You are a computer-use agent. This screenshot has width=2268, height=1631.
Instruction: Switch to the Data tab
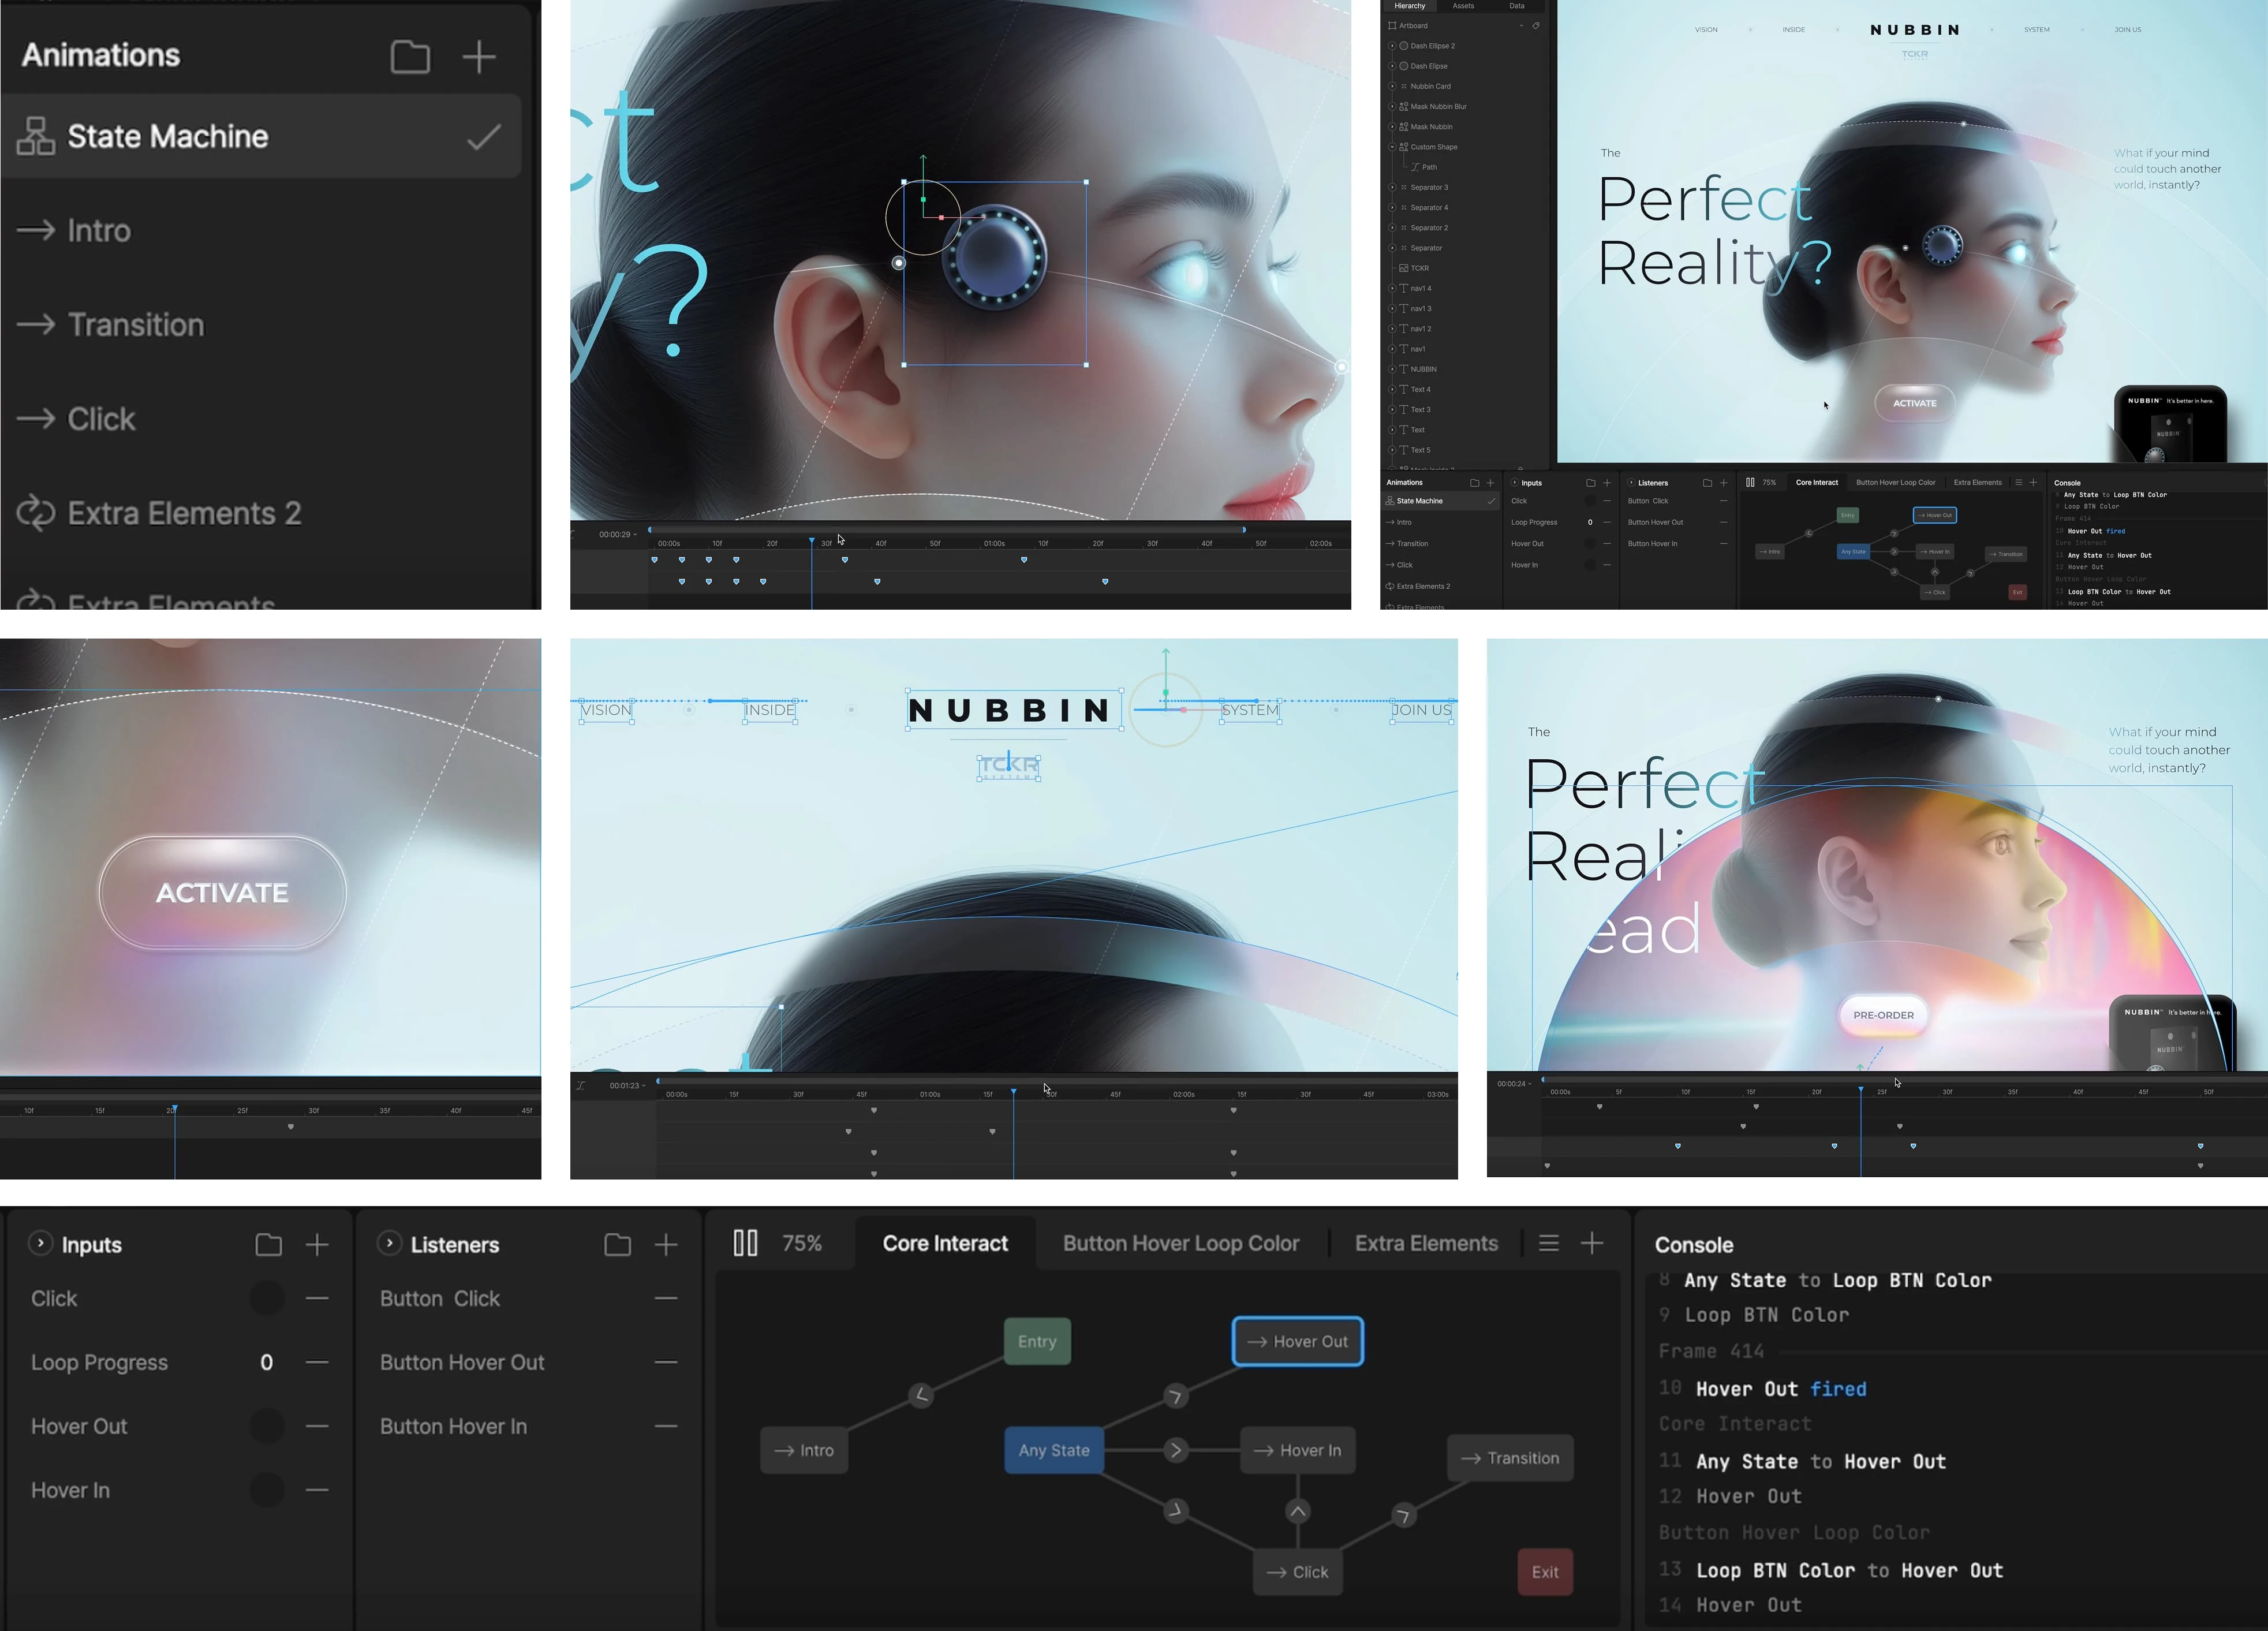pos(1517,6)
